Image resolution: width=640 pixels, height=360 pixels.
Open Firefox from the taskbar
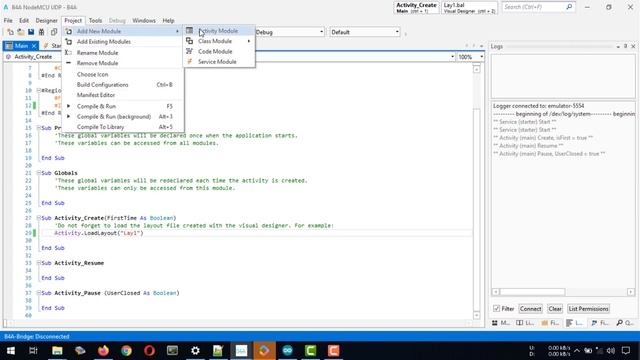[103, 351]
